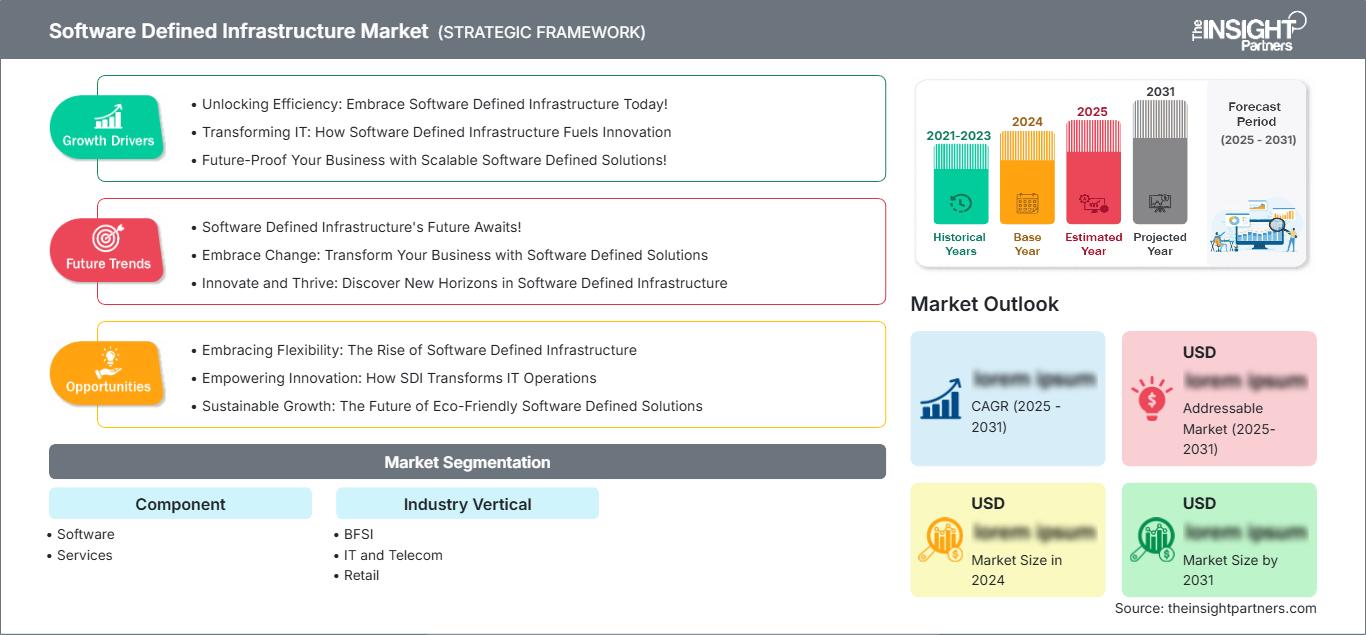The image size is (1366, 635).
Task: Select the Future Trends target icon
Action: tap(106, 238)
